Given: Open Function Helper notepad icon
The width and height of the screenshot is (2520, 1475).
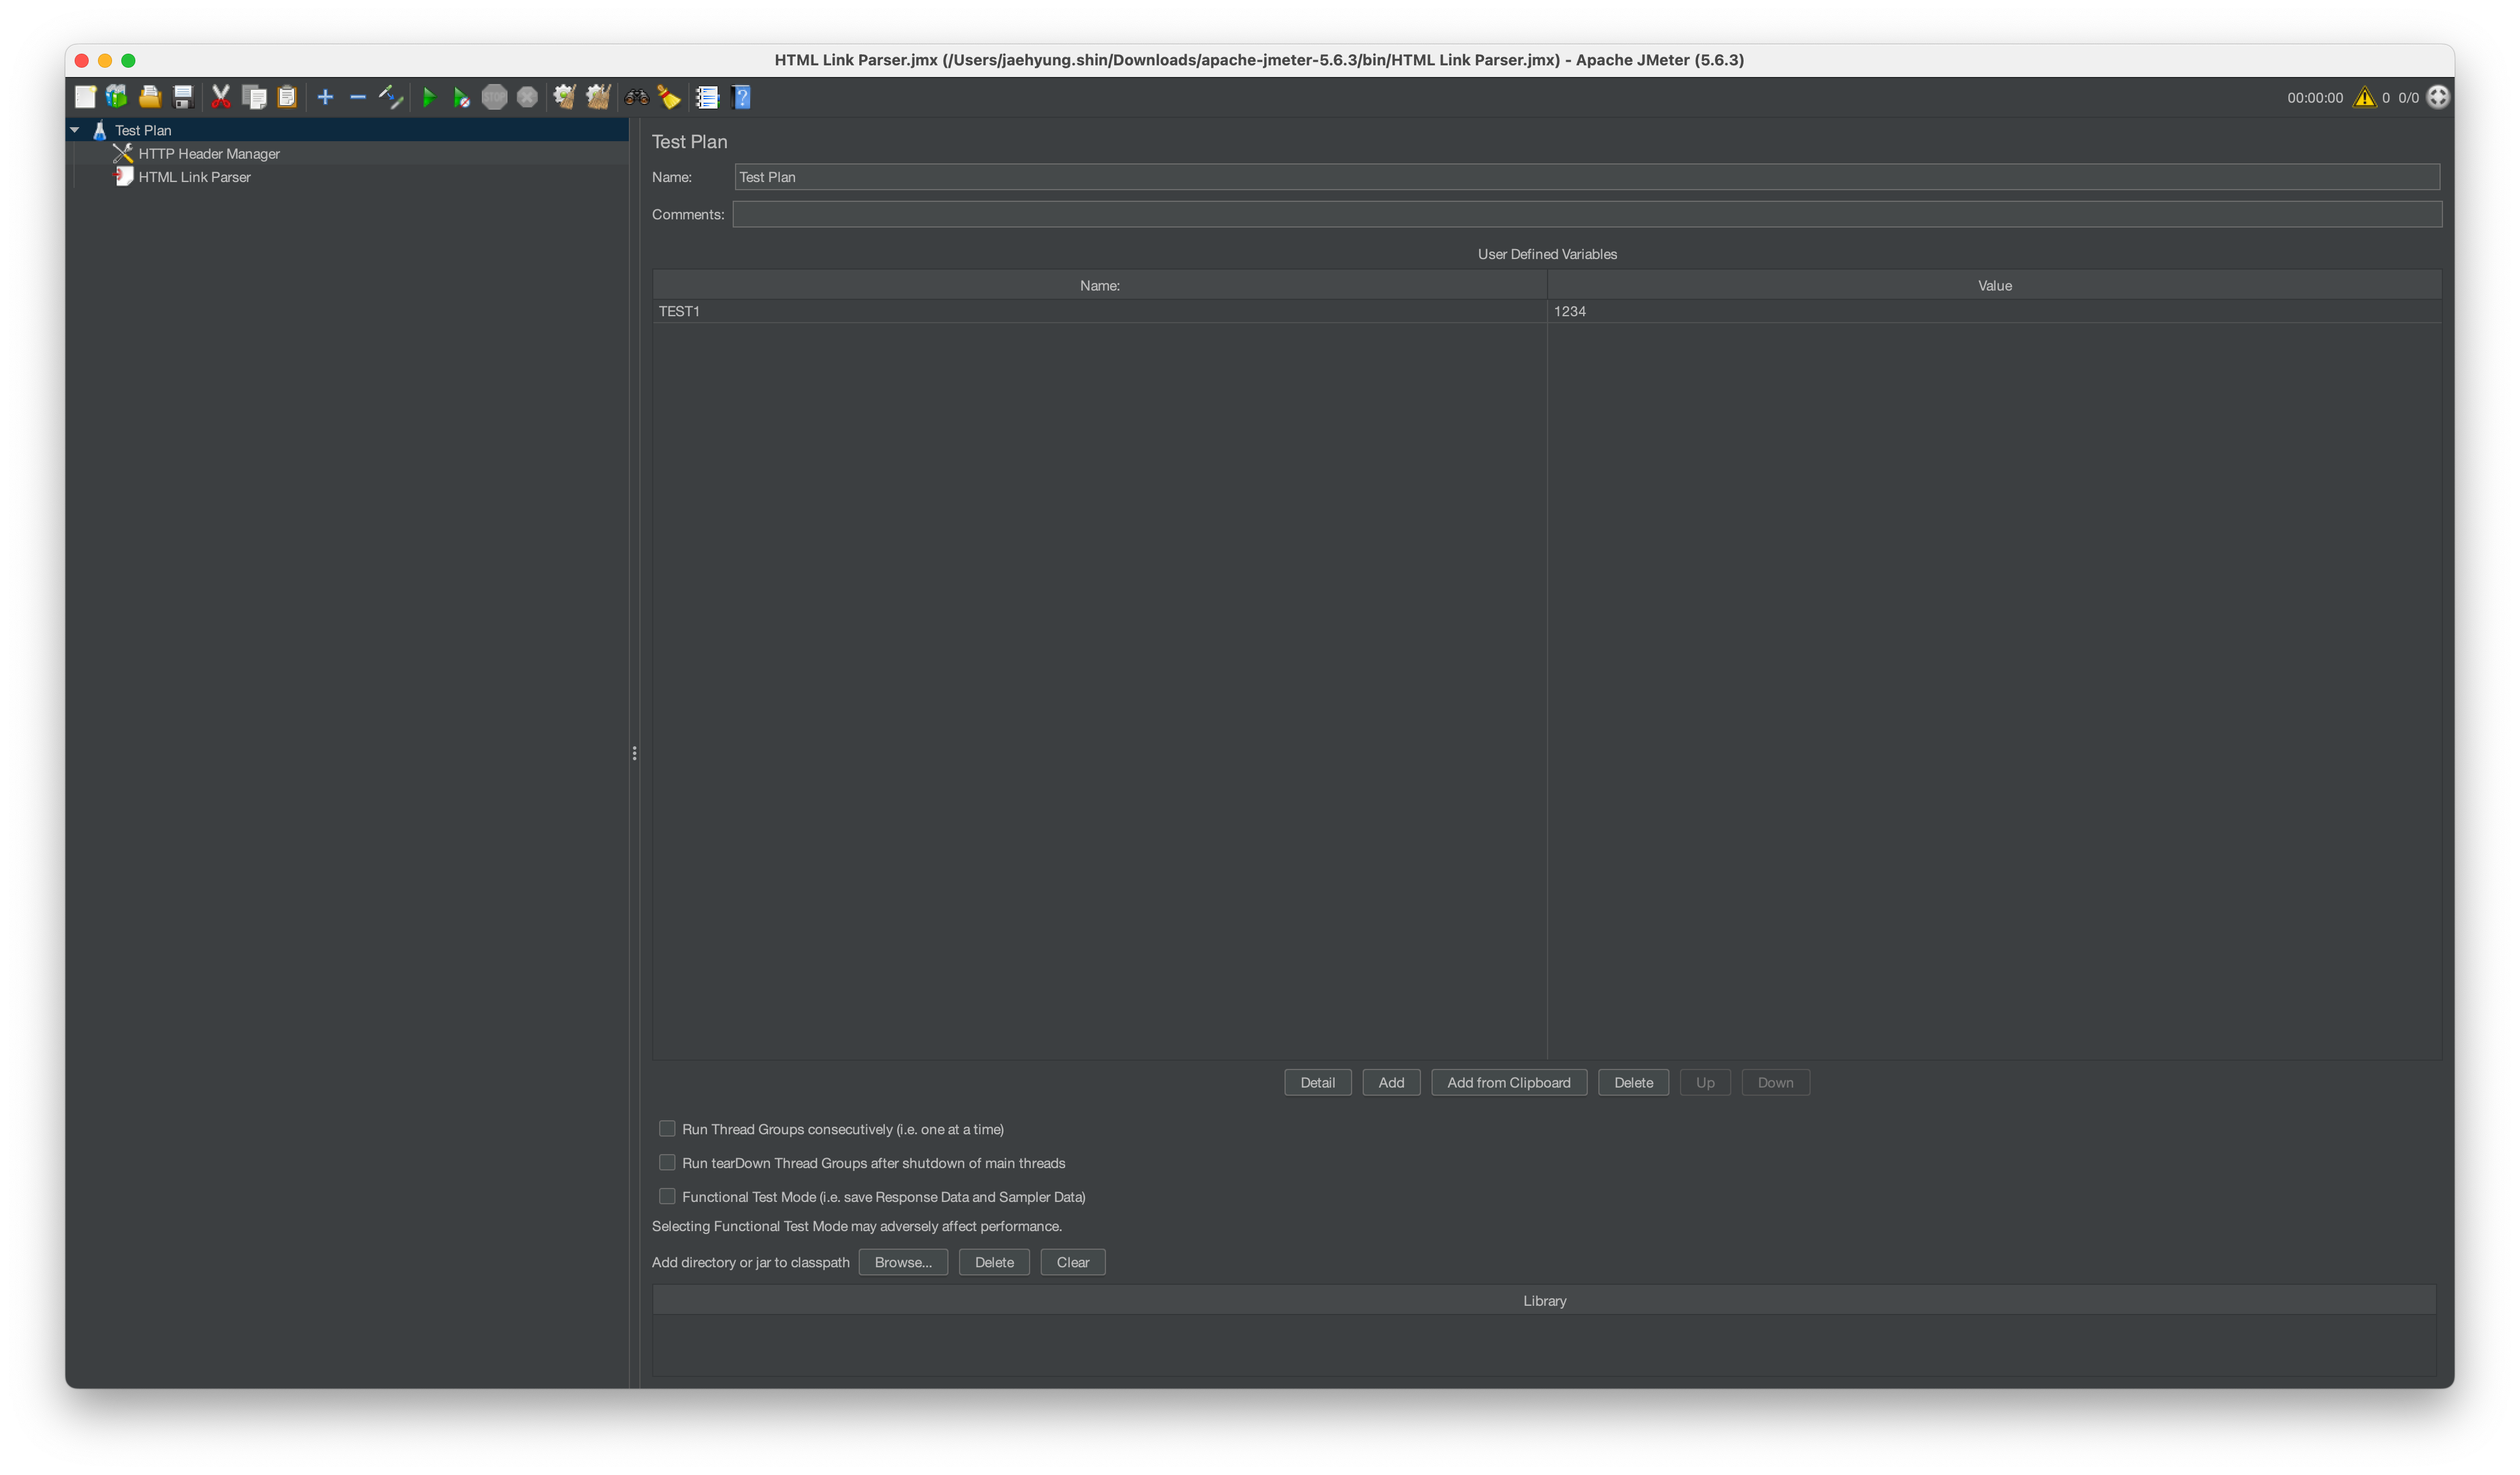Looking at the screenshot, I should [x=707, y=97].
